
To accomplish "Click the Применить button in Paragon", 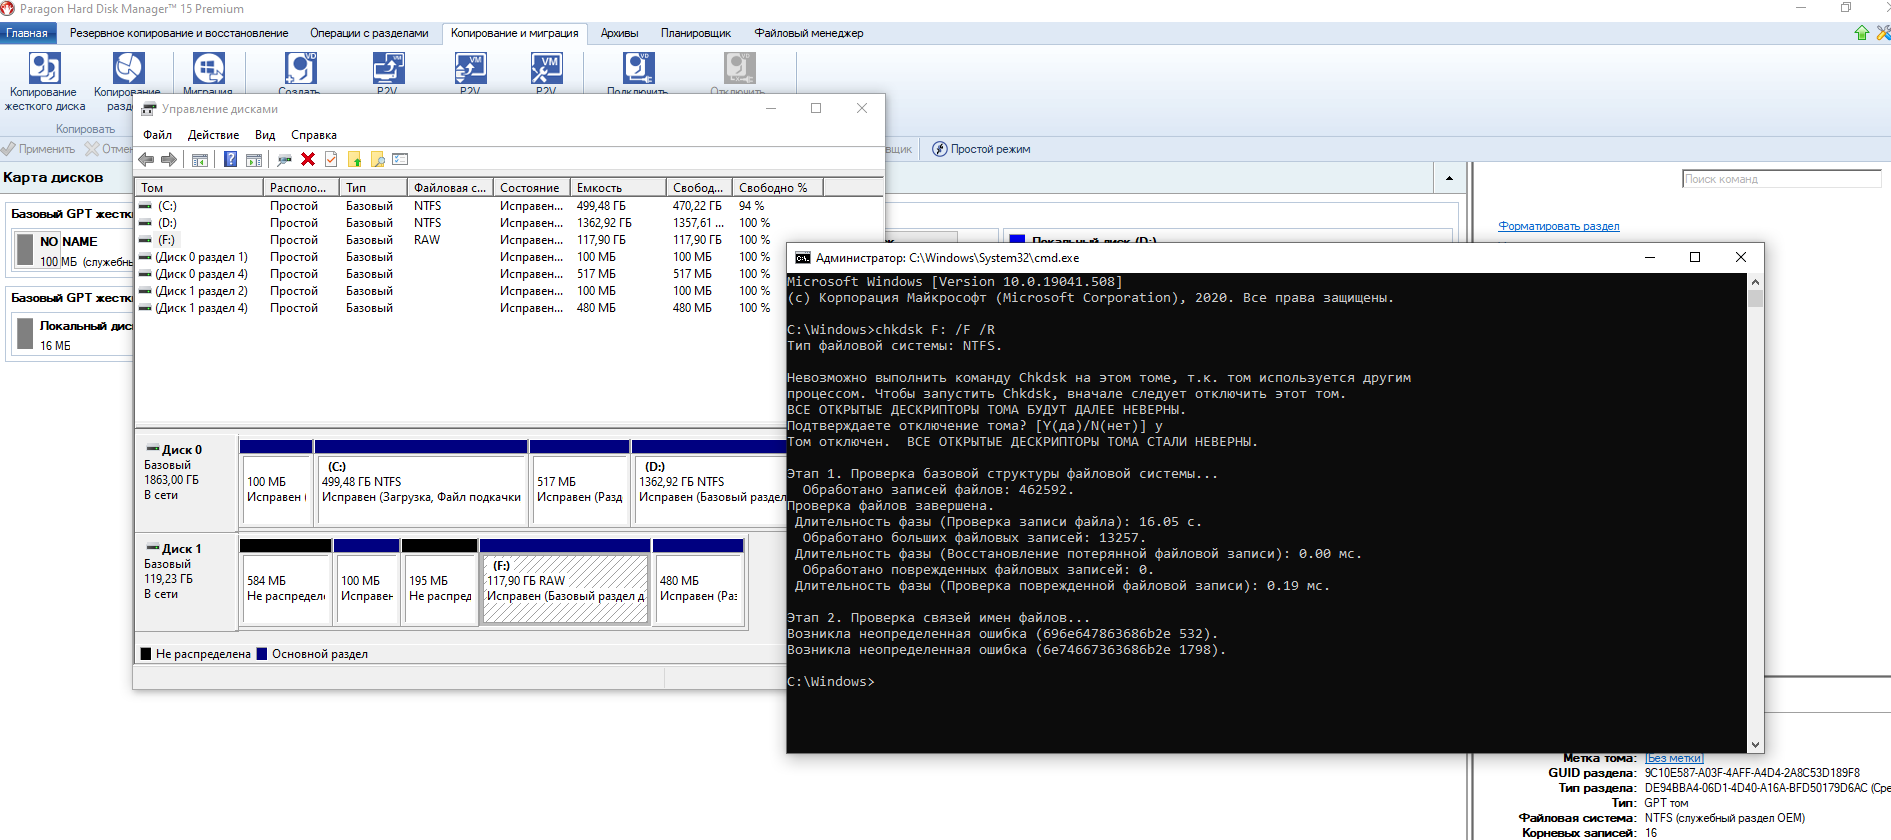I will point(38,149).
